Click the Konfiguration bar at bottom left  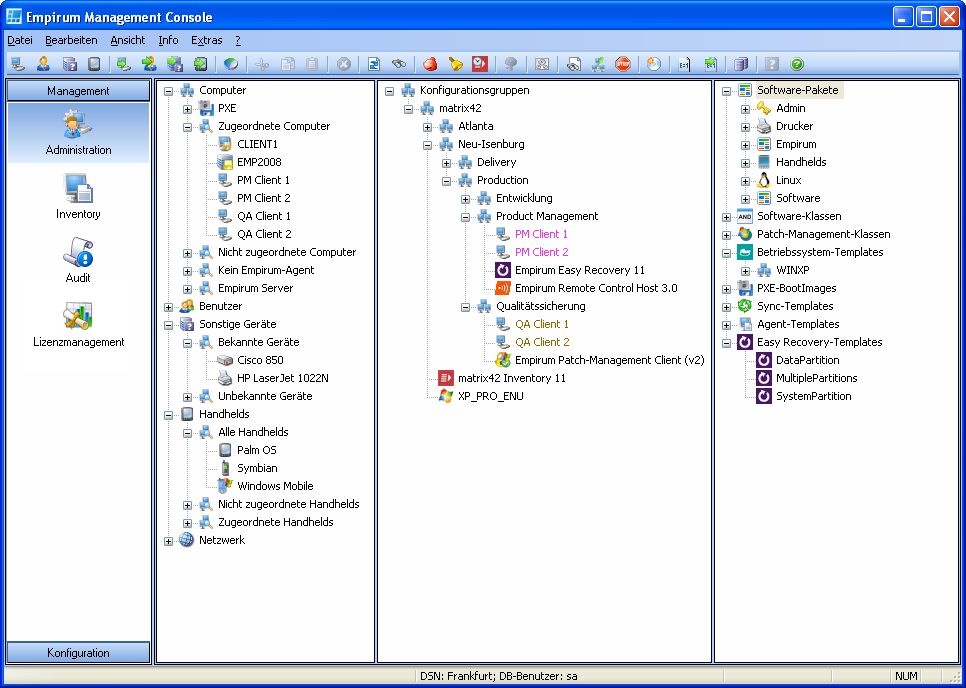(78, 653)
